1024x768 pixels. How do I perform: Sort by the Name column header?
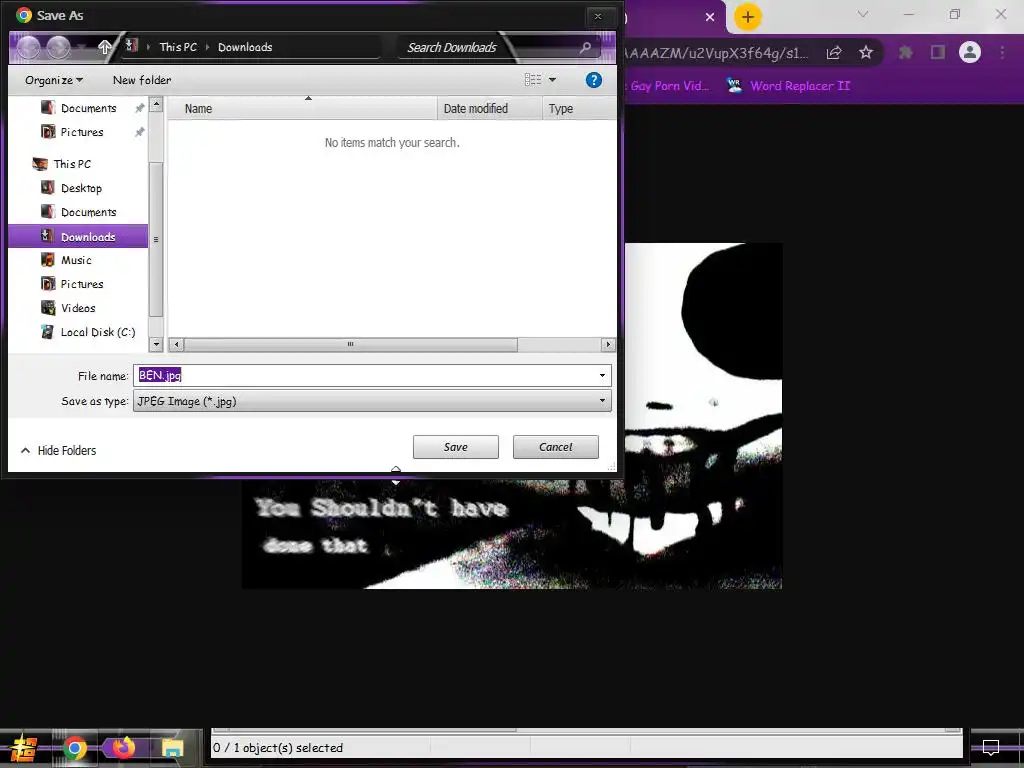click(x=302, y=108)
